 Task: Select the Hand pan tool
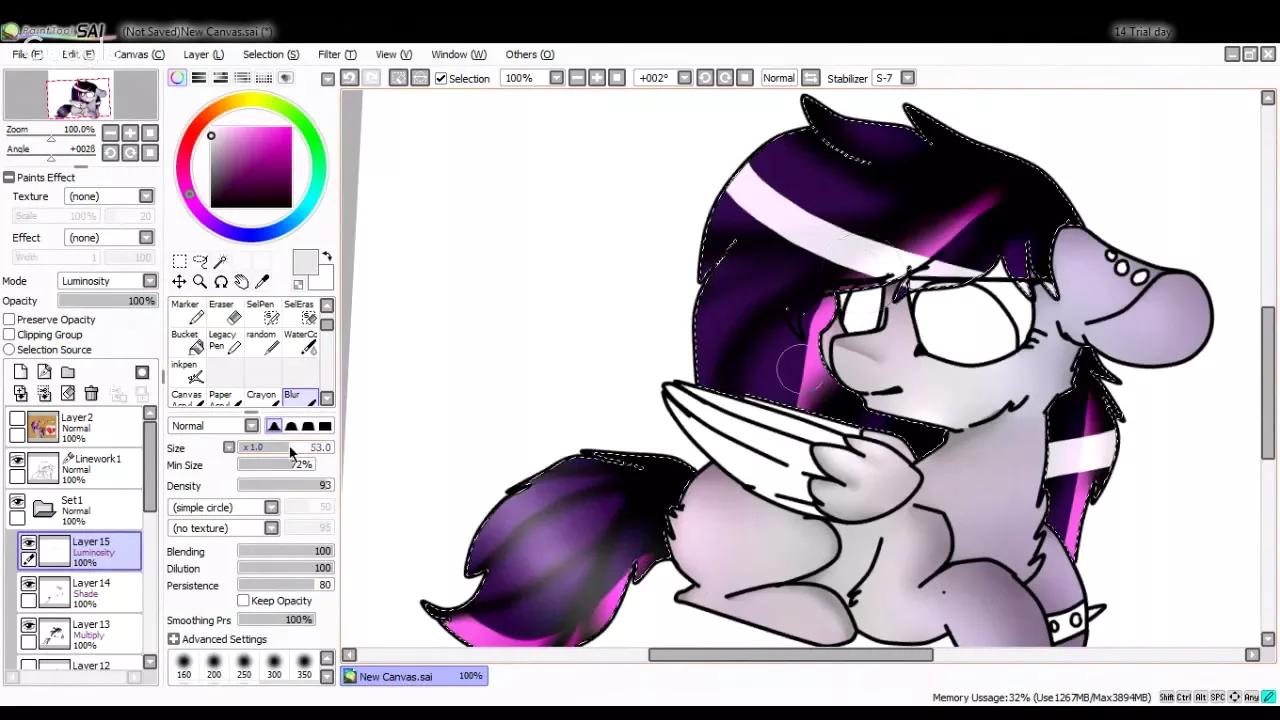tap(242, 282)
